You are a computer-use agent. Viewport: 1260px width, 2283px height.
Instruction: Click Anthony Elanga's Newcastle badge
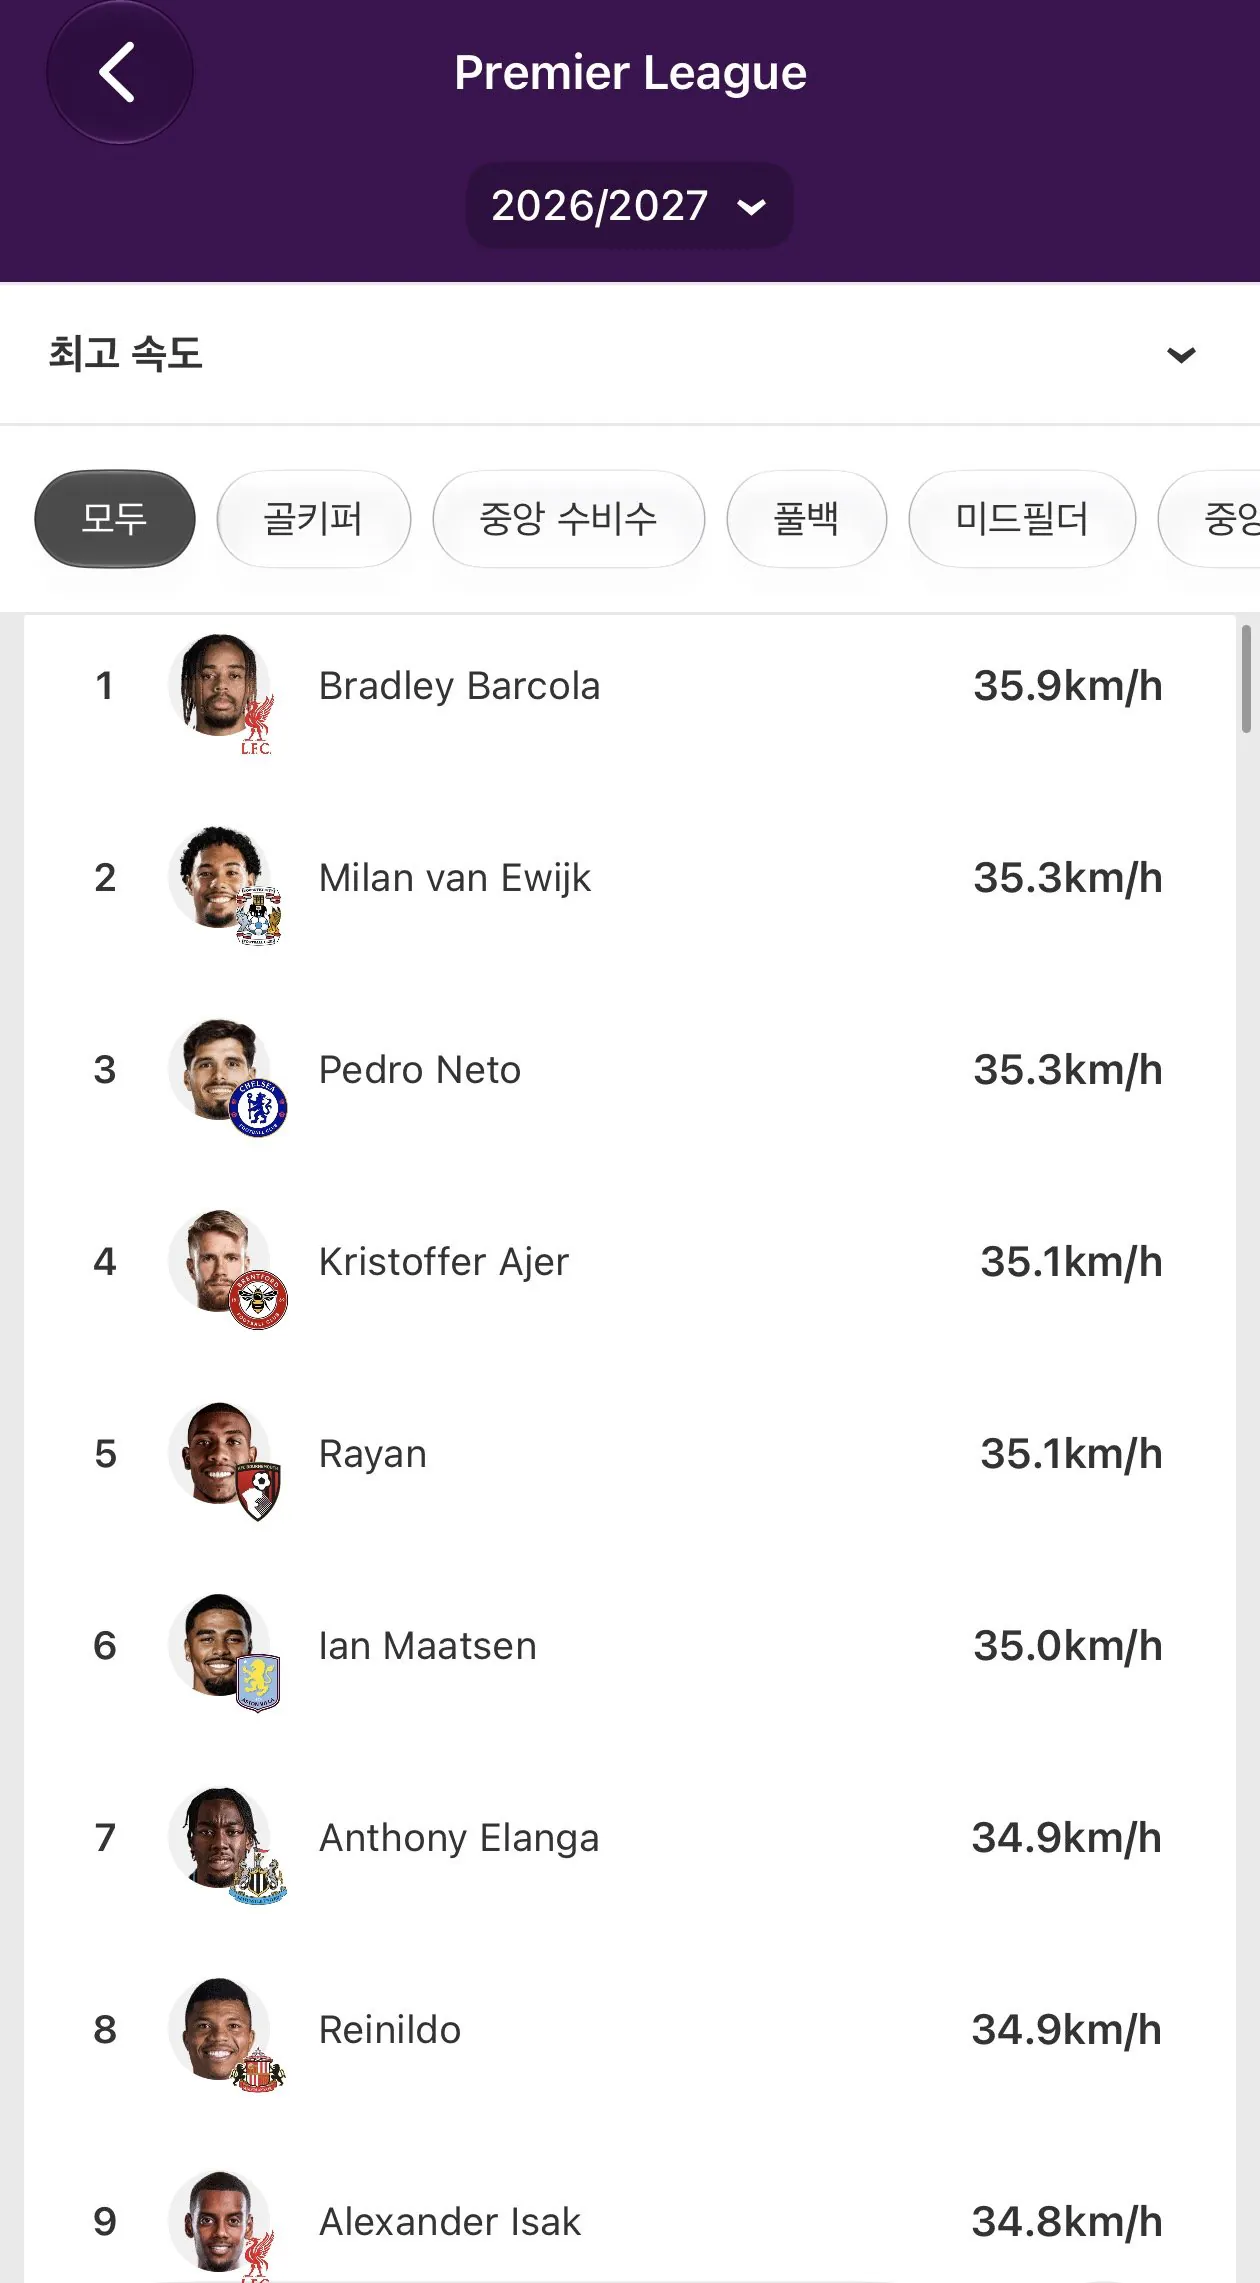[259, 1876]
